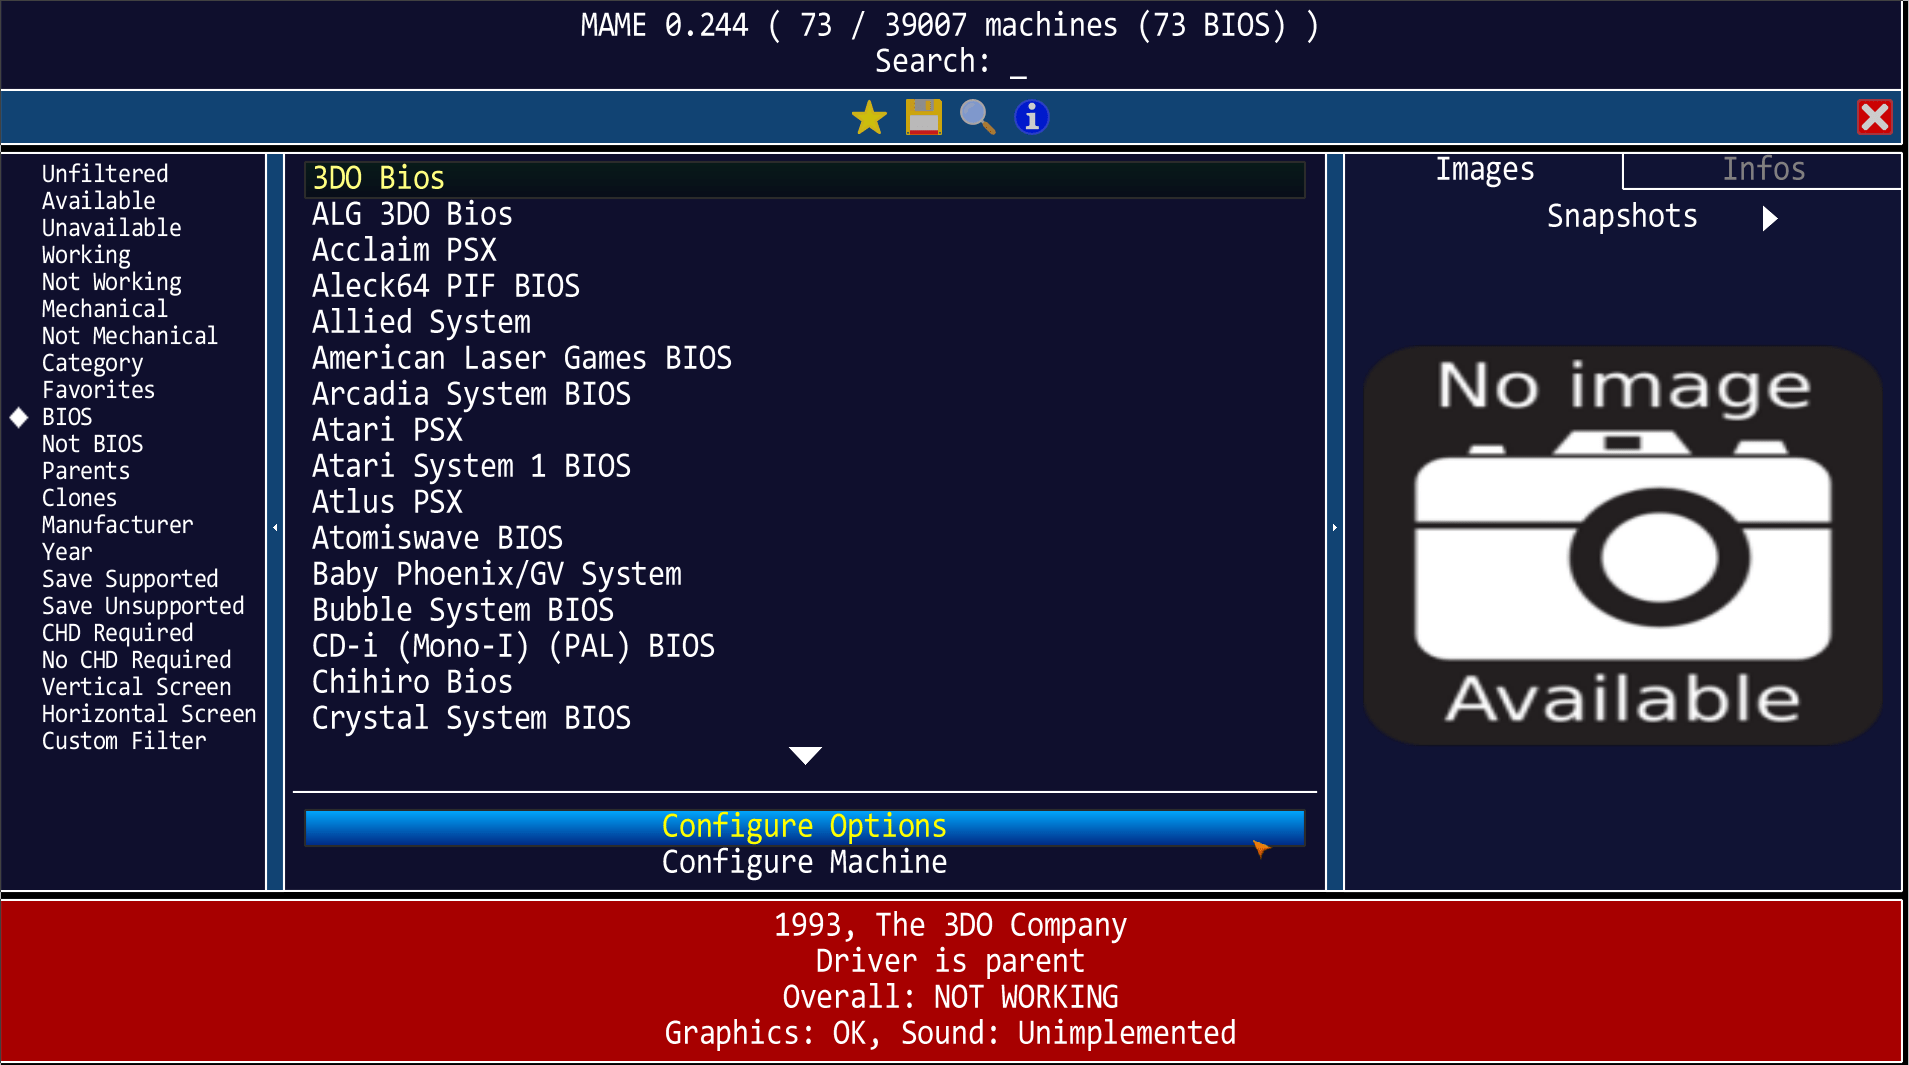Image resolution: width=1909 pixels, height=1065 pixels.
Task: Select Atari System 1 BIOS entry
Action: coord(805,467)
